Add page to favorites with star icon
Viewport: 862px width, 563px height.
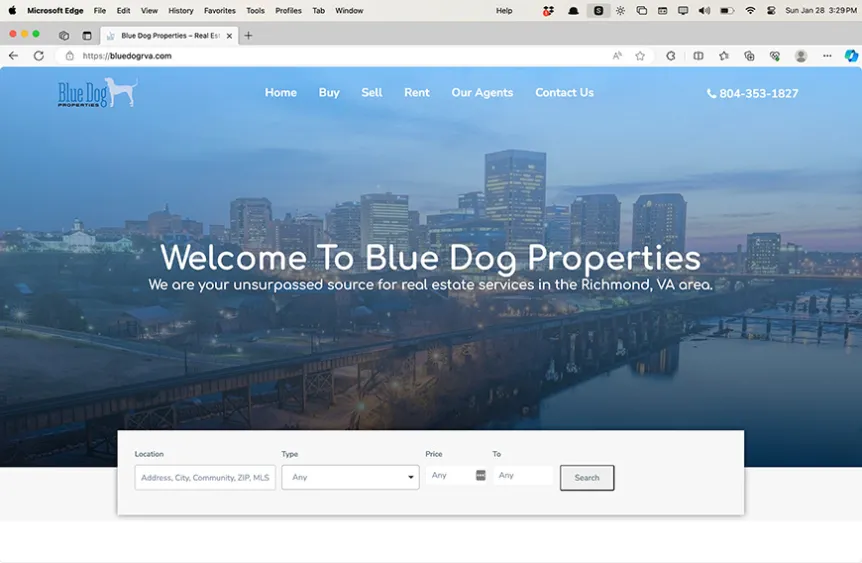pos(640,56)
